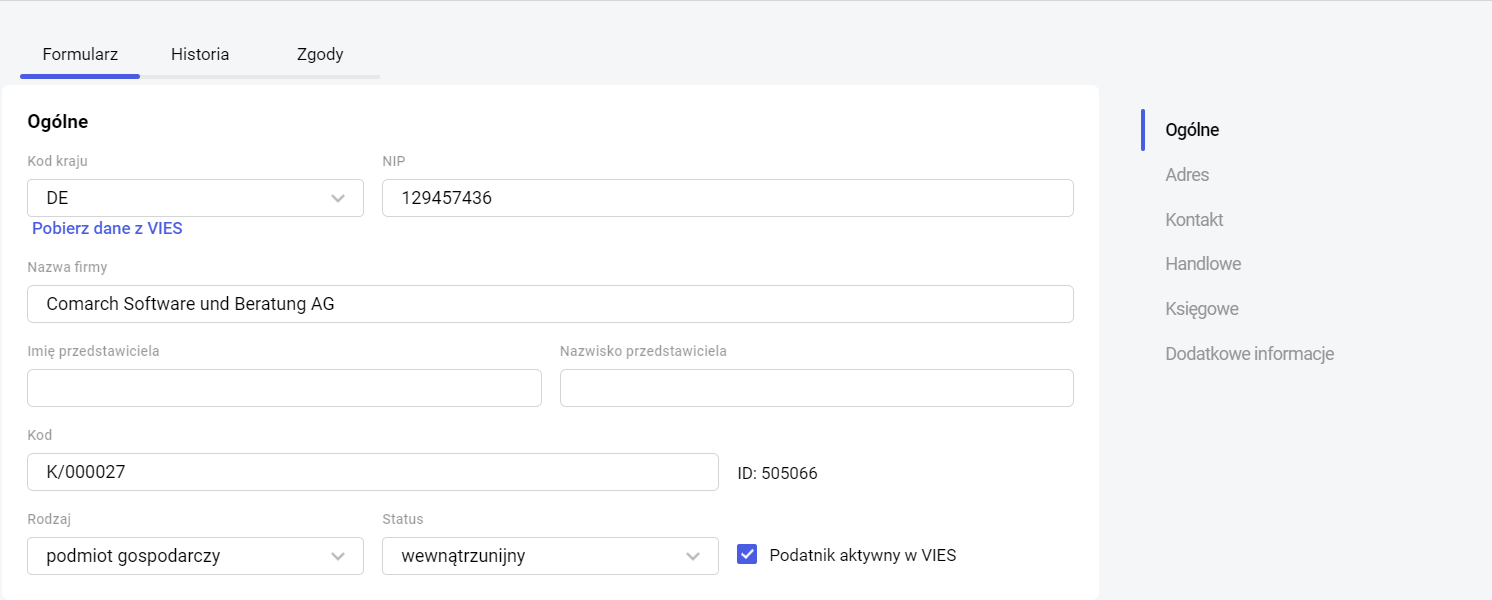Focus the Nazwisko przedstawiciela field
Screen dimensions: 1492x600
coord(816,388)
